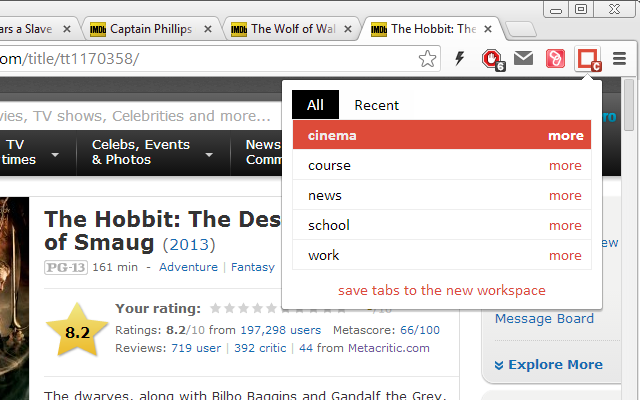Click the lightning bolt extension icon
This screenshot has height=400, width=640.
[459, 59]
